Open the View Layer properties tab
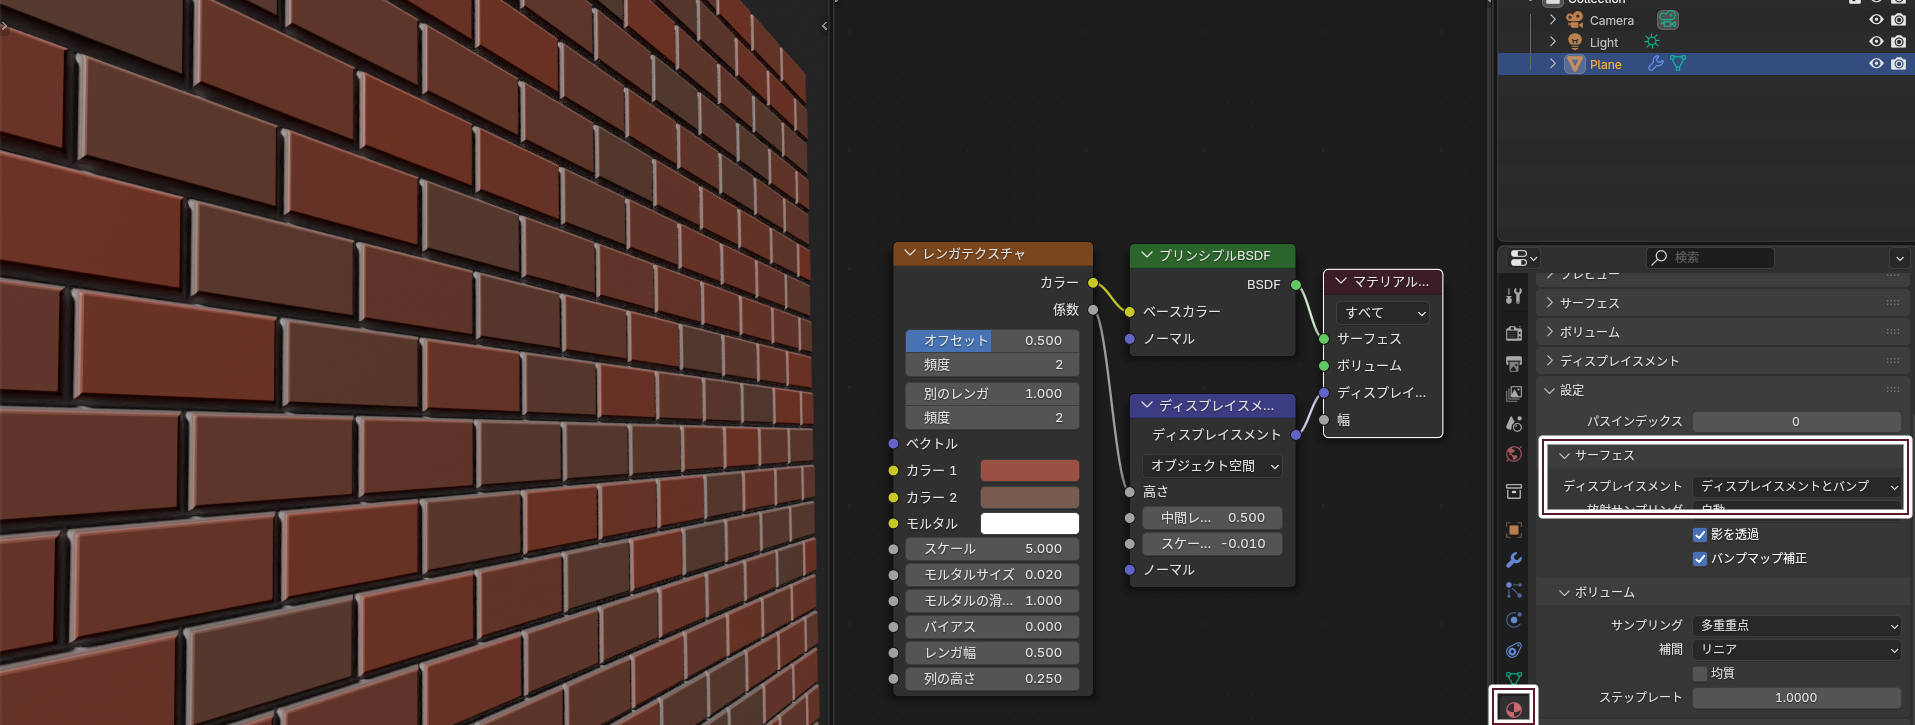The image size is (1915, 725). [x=1514, y=393]
